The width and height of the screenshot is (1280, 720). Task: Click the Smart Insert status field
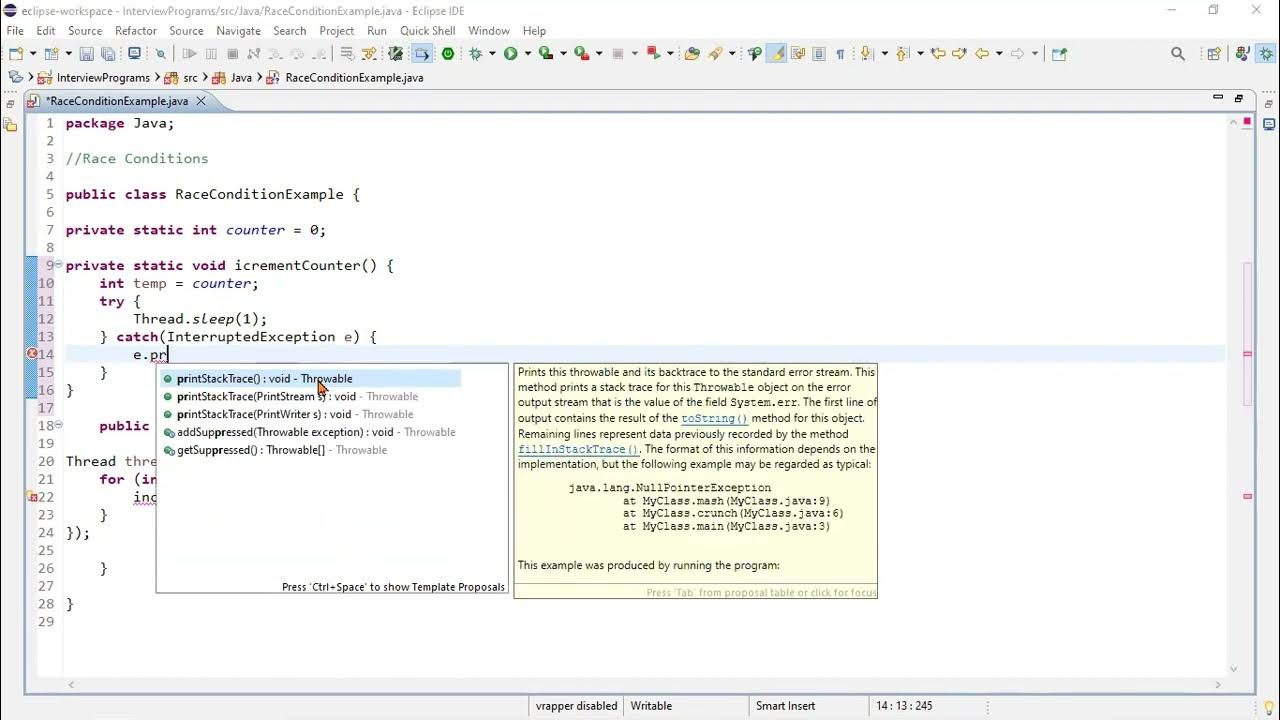click(785, 705)
